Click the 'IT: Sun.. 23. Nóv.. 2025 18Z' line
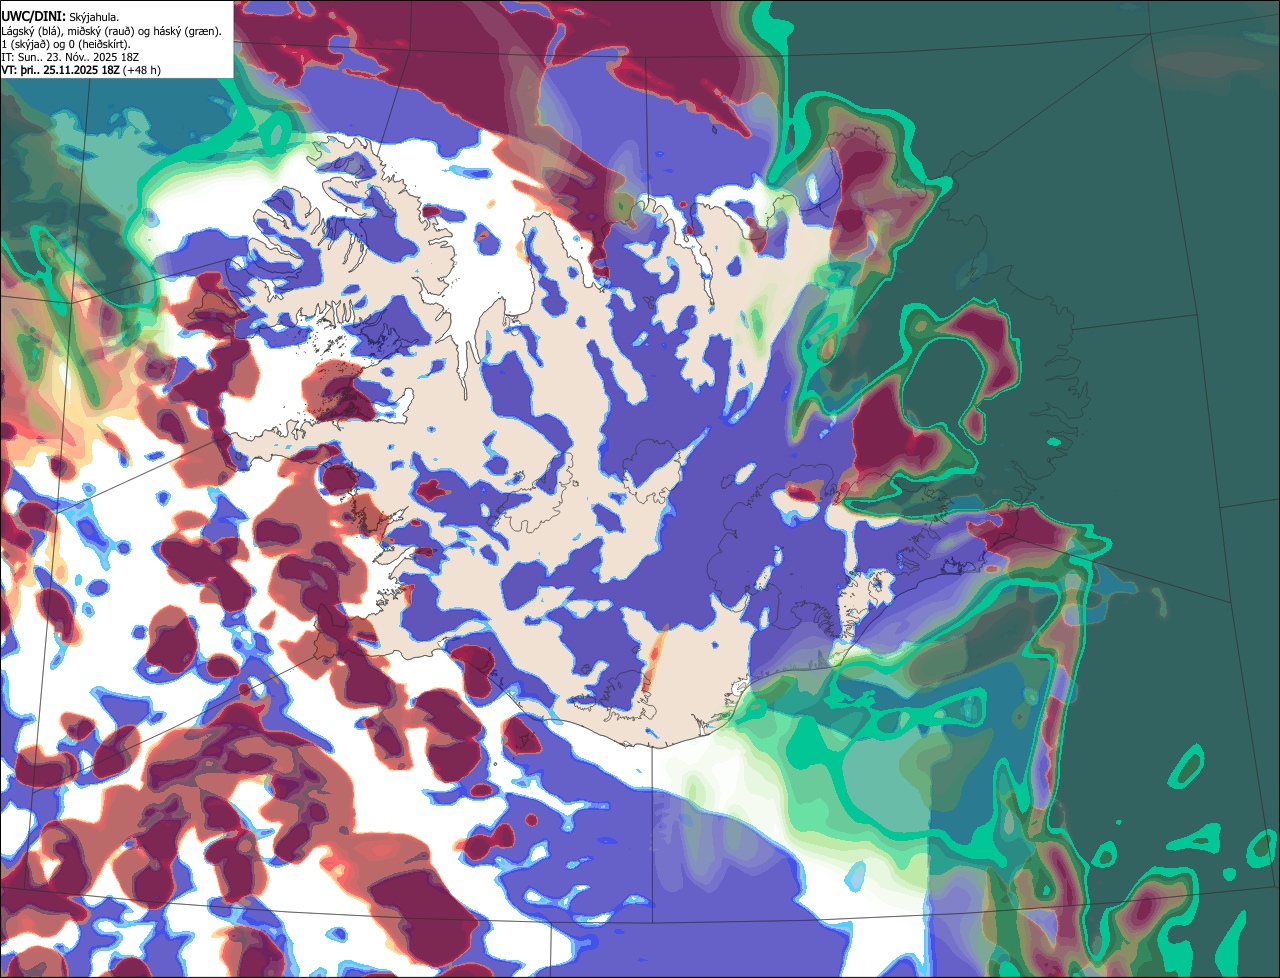 click(x=70, y=58)
